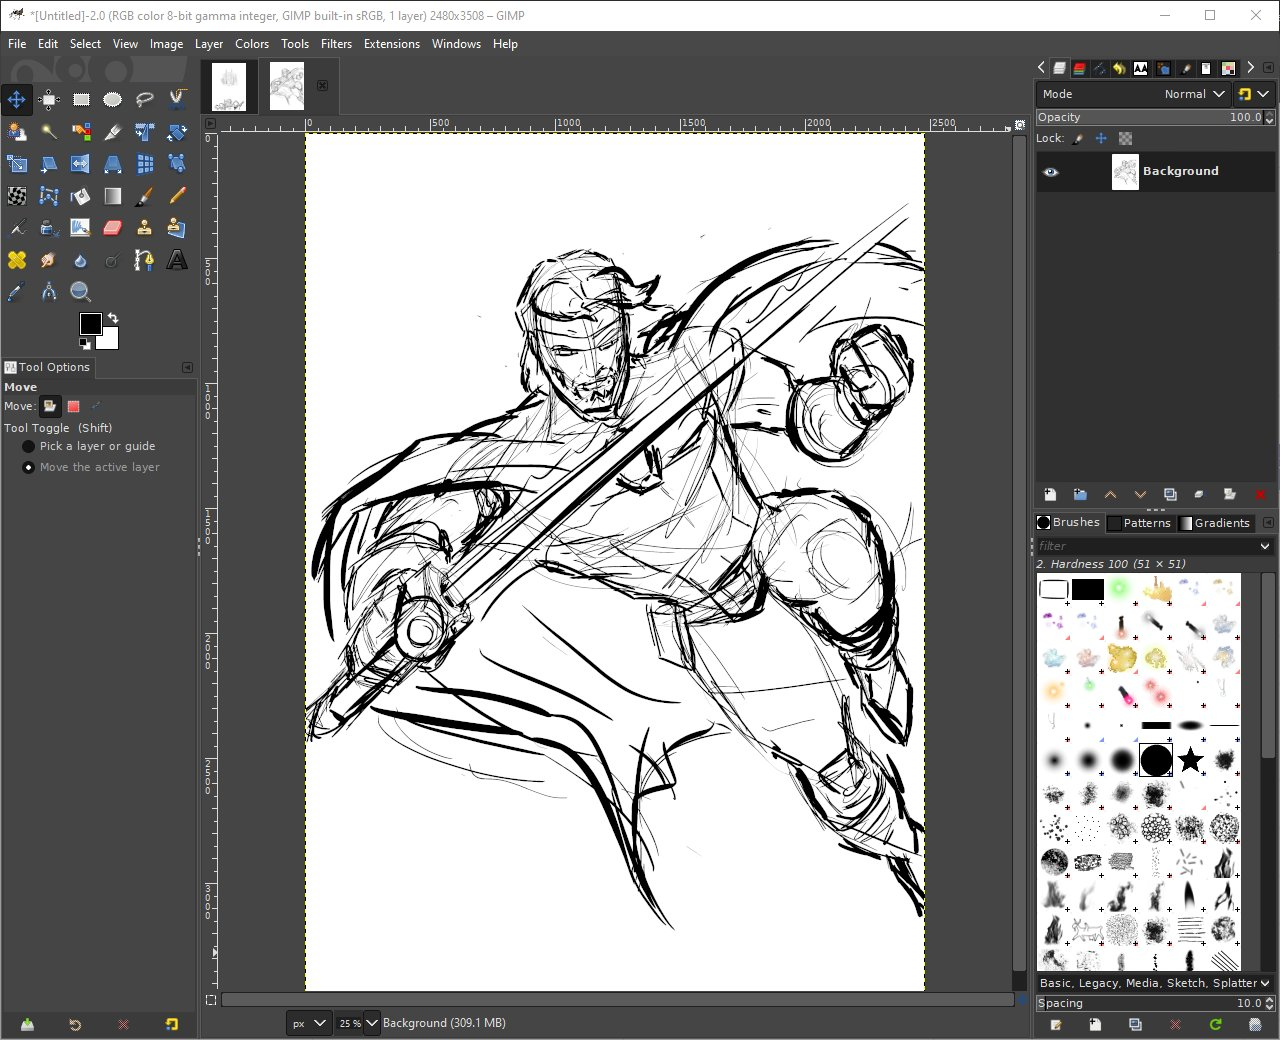Select the Paths tool
Image resolution: width=1280 pixels, height=1040 pixels.
[x=145, y=260]
